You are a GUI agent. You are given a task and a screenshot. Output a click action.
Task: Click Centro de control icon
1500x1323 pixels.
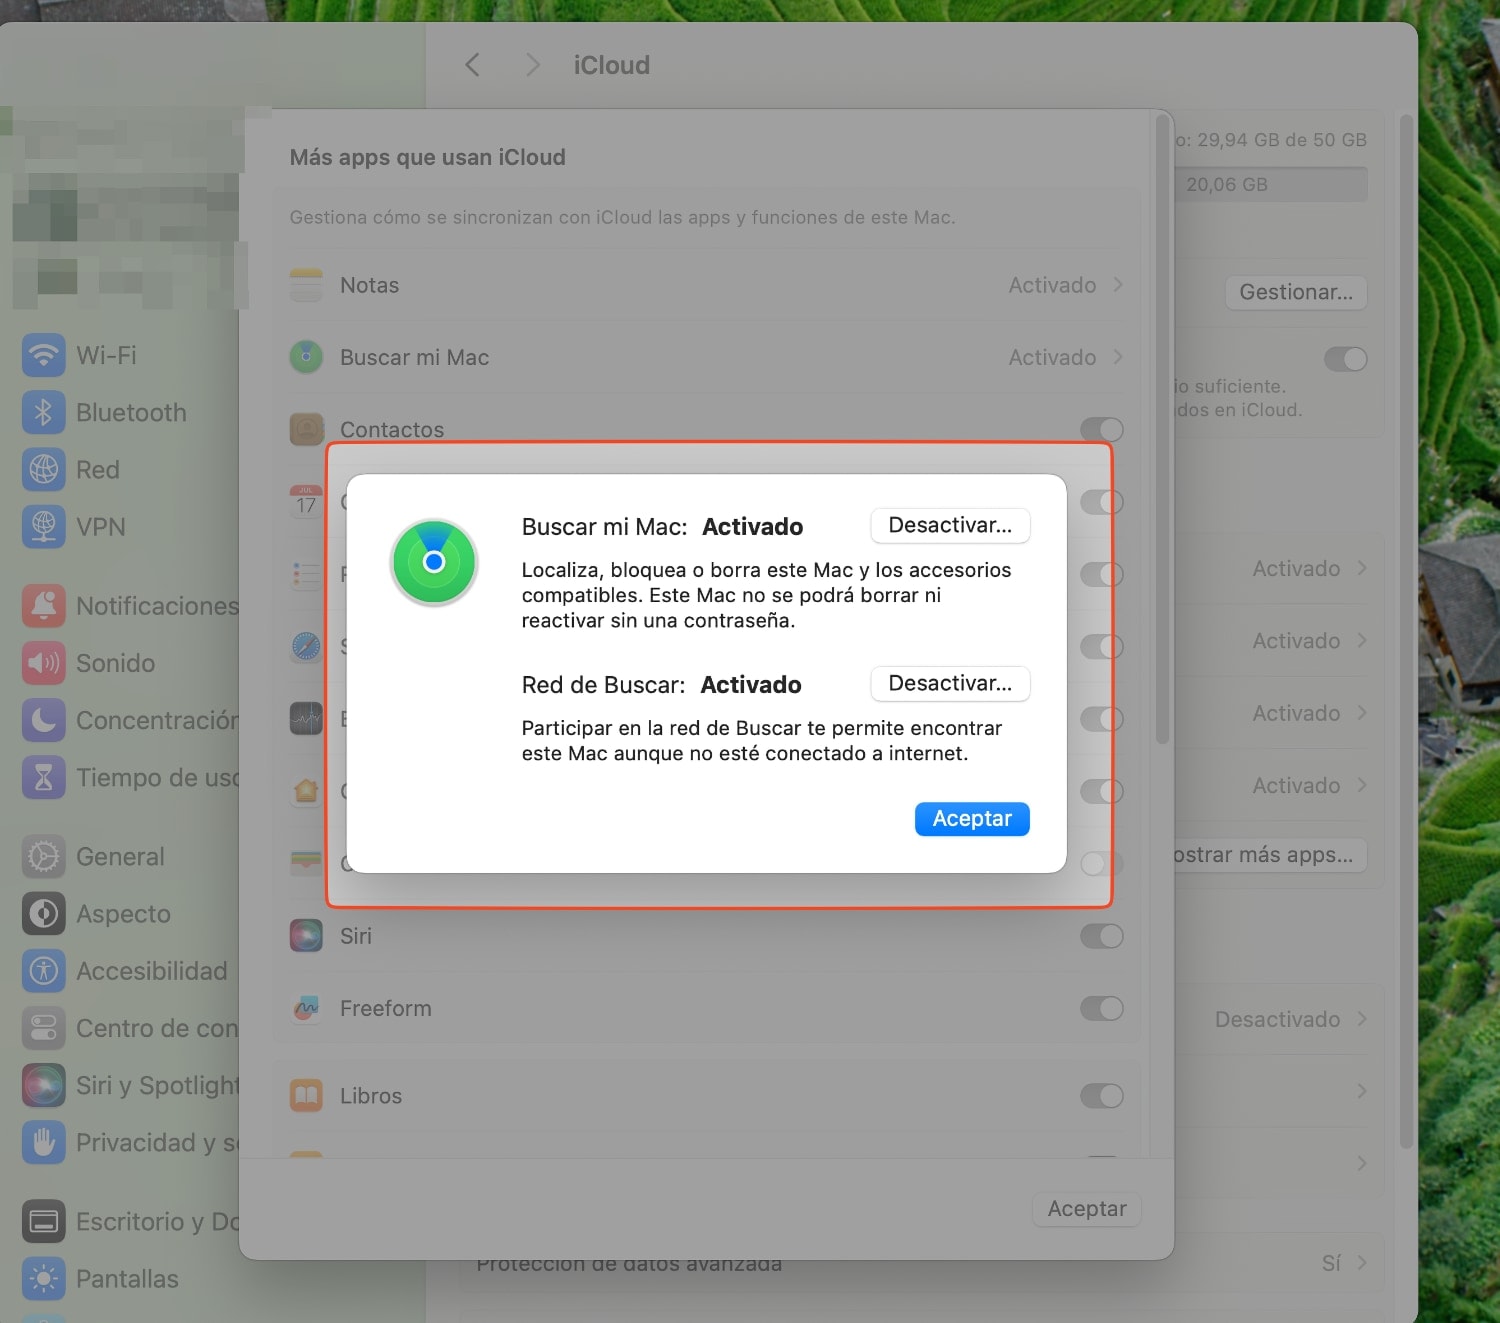pos(43,1028)
